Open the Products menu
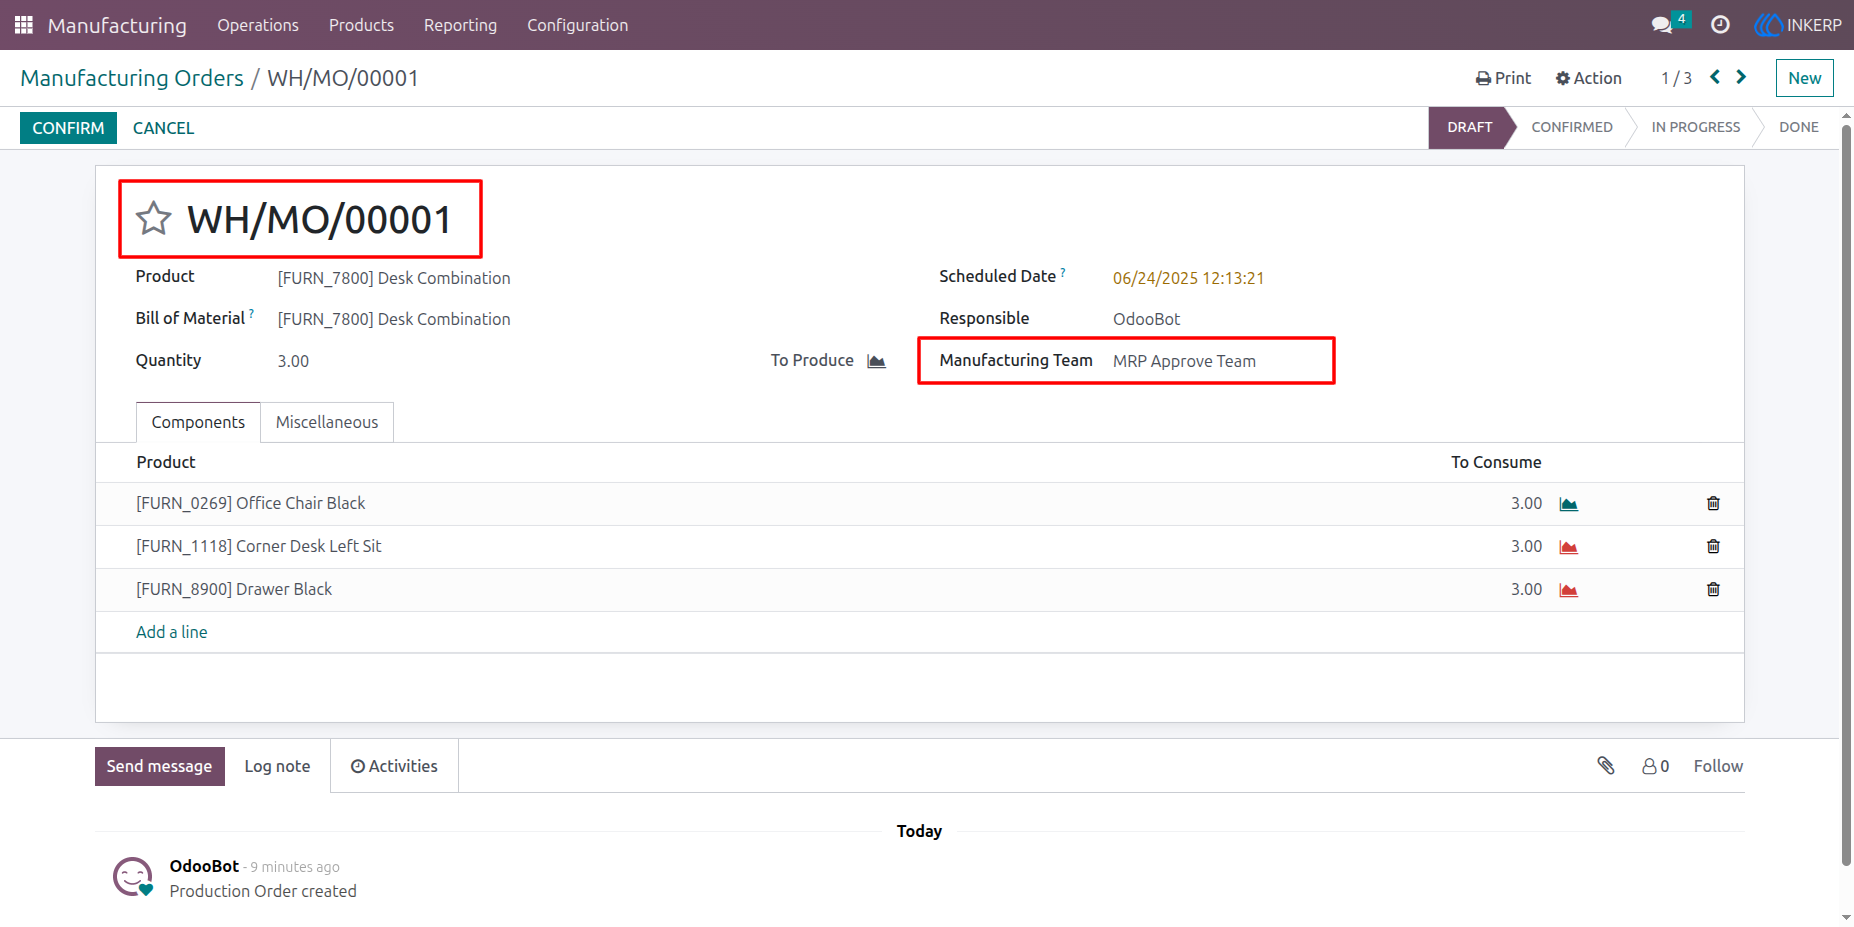This screenshot has height=927, width=1854. point(361,25)
